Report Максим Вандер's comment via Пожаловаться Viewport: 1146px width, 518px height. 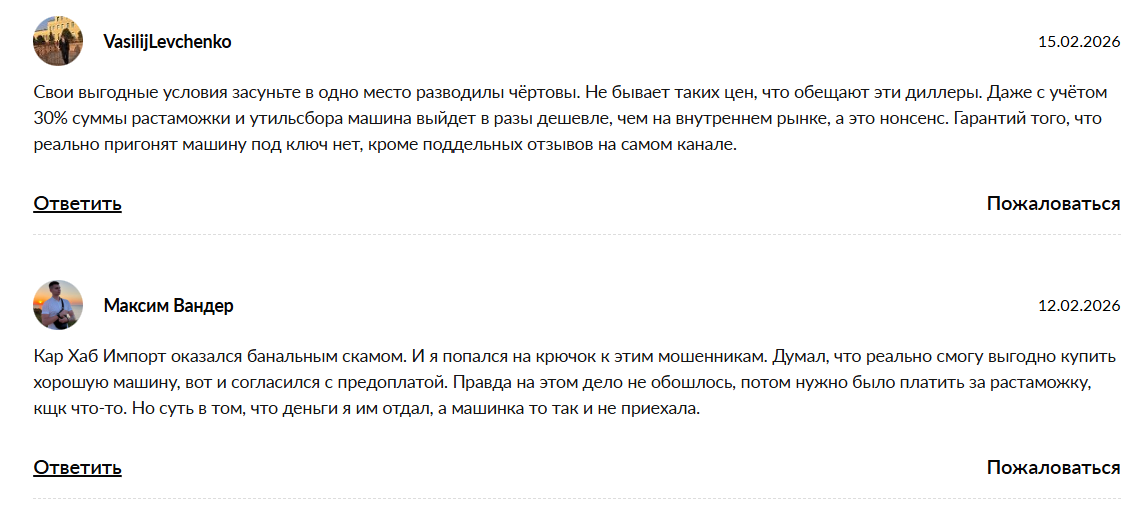[1053, 468]
